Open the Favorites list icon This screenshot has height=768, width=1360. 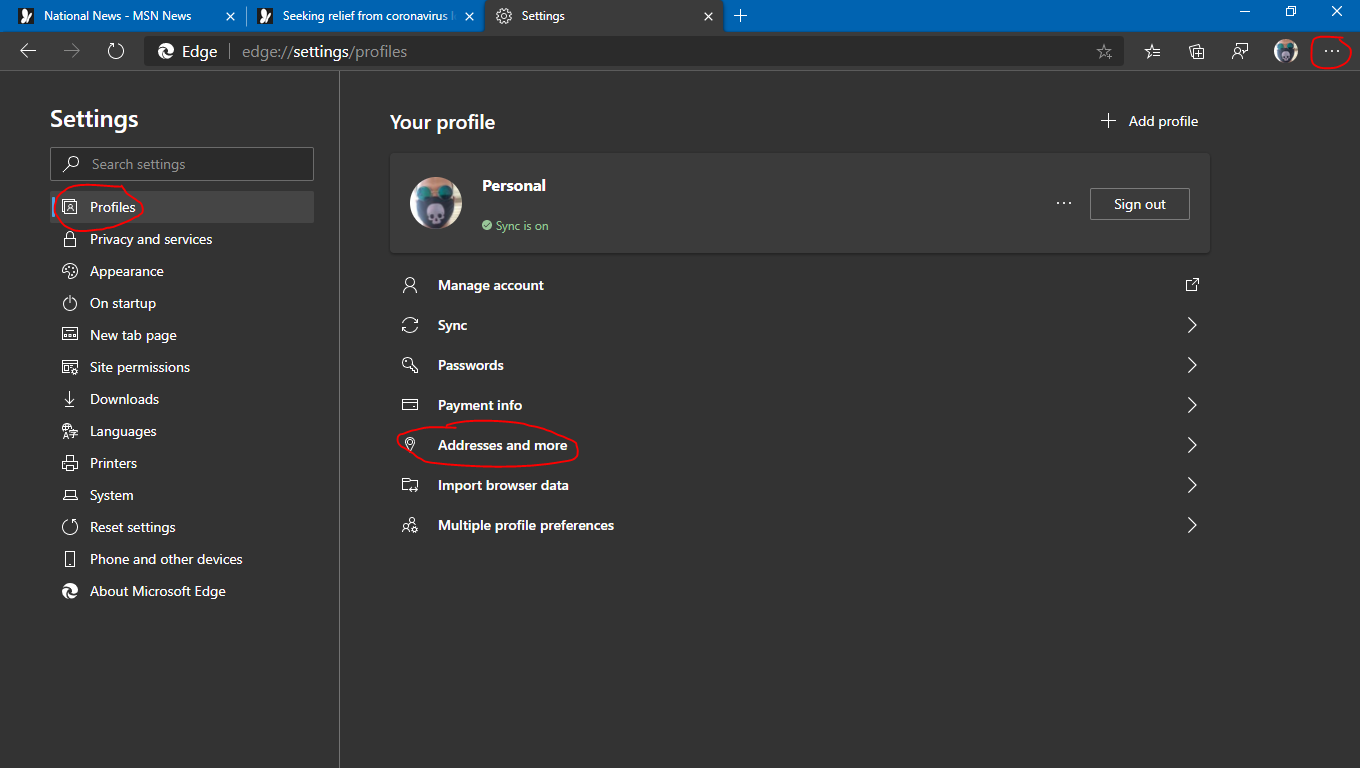click(1152, 51)
